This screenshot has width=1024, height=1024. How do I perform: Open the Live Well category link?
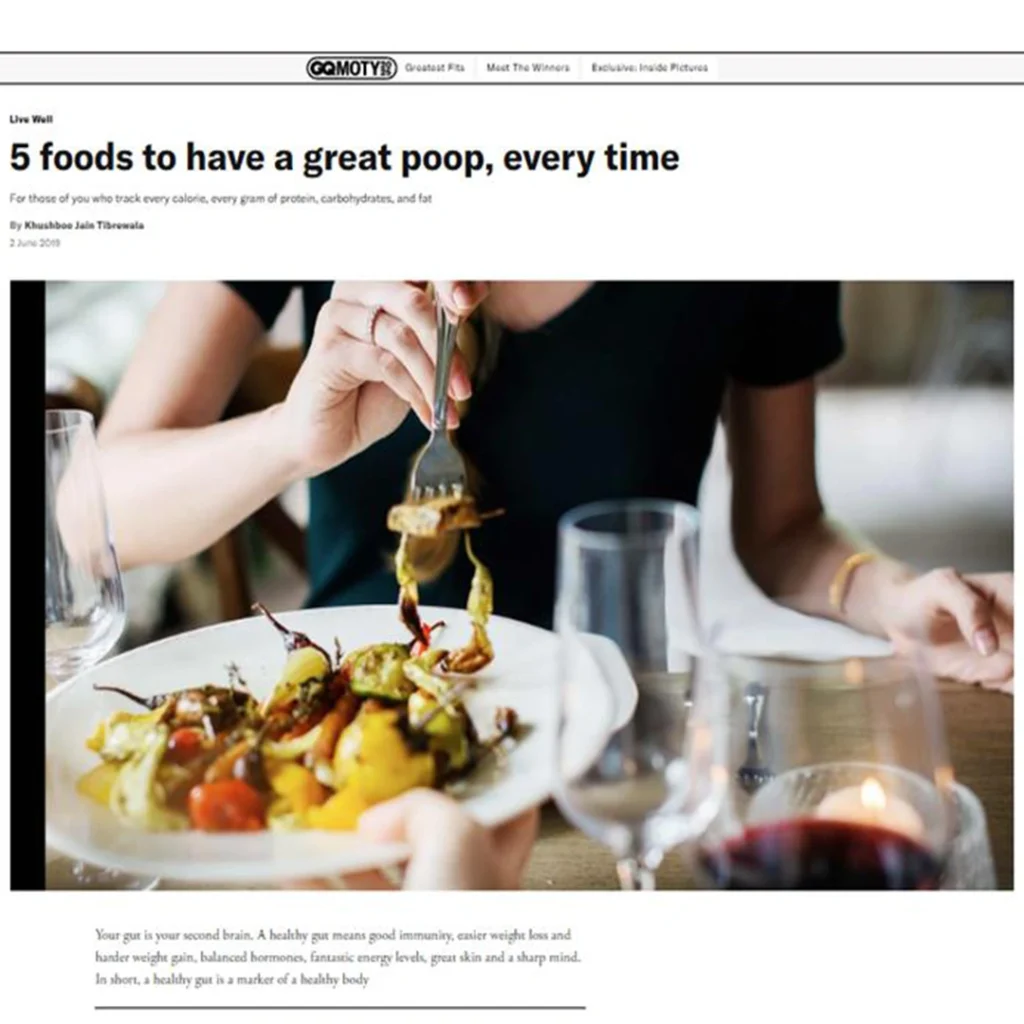[31, 119]
